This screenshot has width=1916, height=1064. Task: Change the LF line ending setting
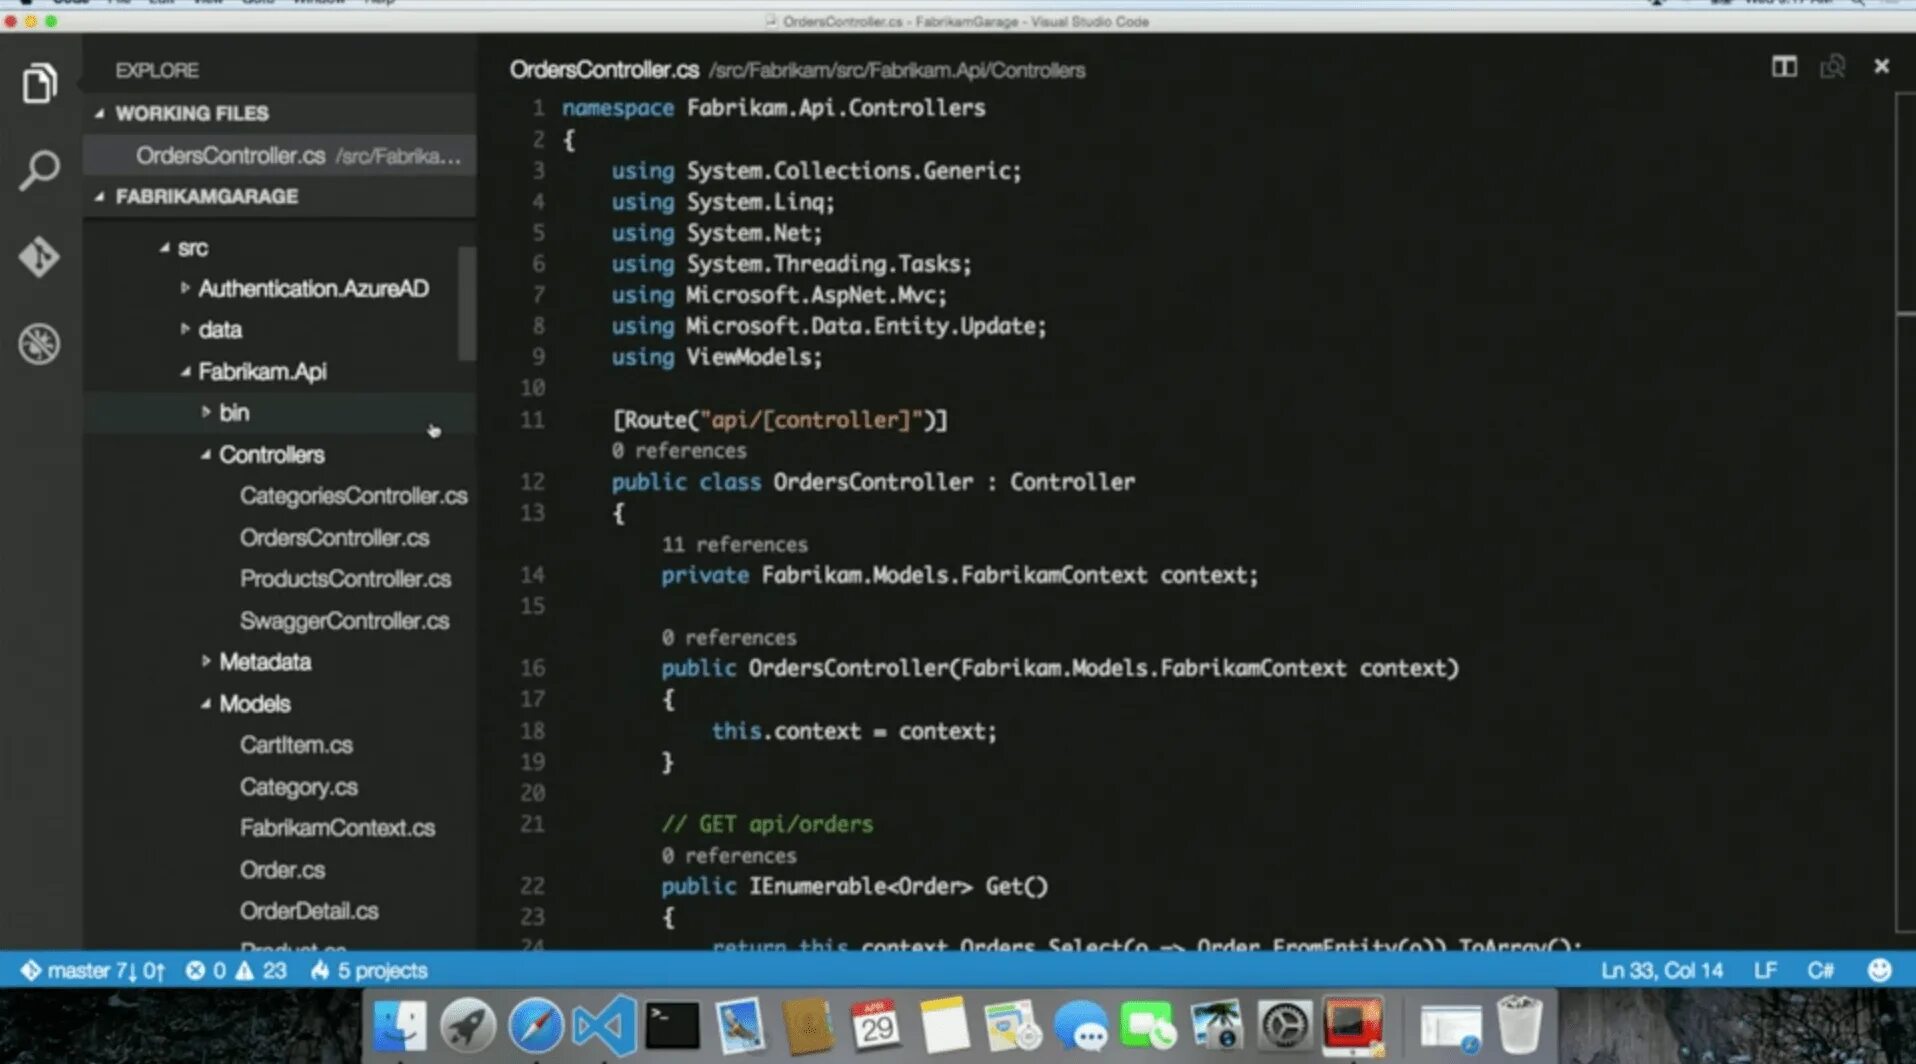[1765, 970]
